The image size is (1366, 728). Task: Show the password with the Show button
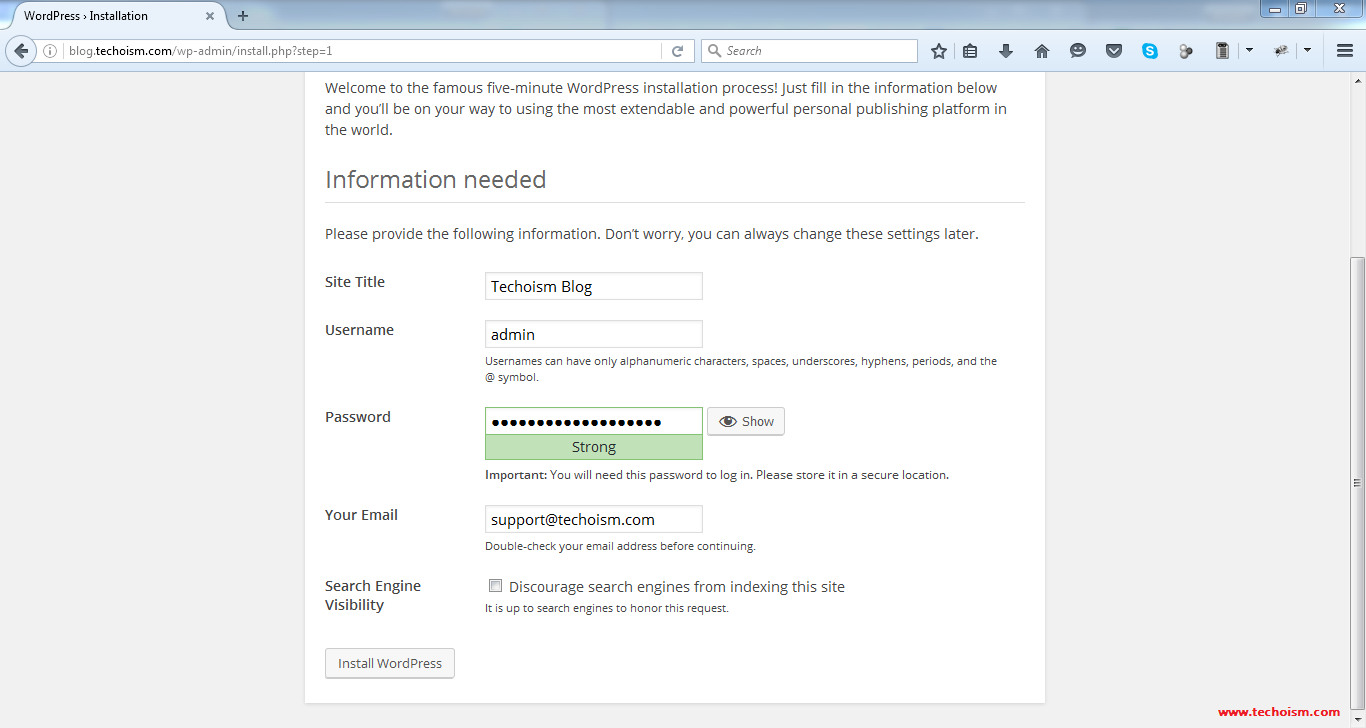pyautogui.click(x=746, y=422)
